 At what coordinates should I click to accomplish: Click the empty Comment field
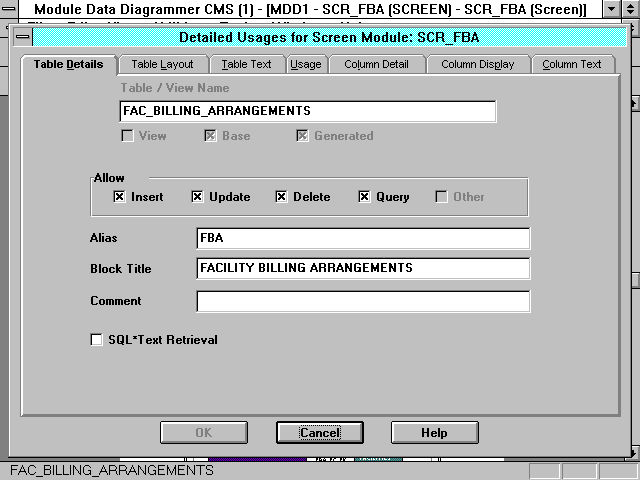click(363, 301)
